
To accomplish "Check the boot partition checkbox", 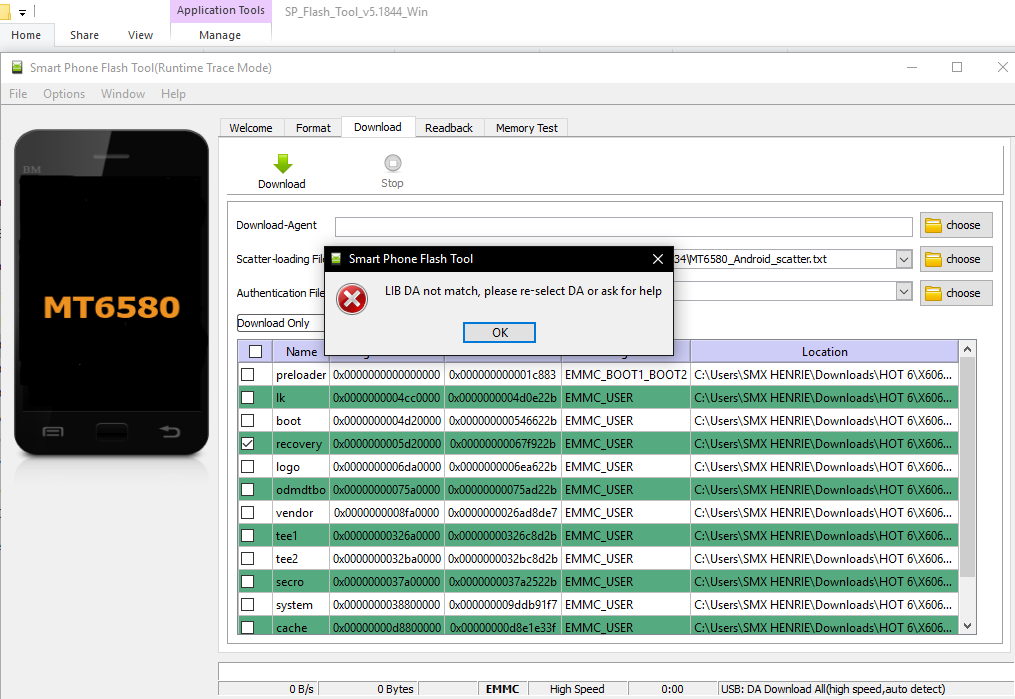I will [247, 421].
